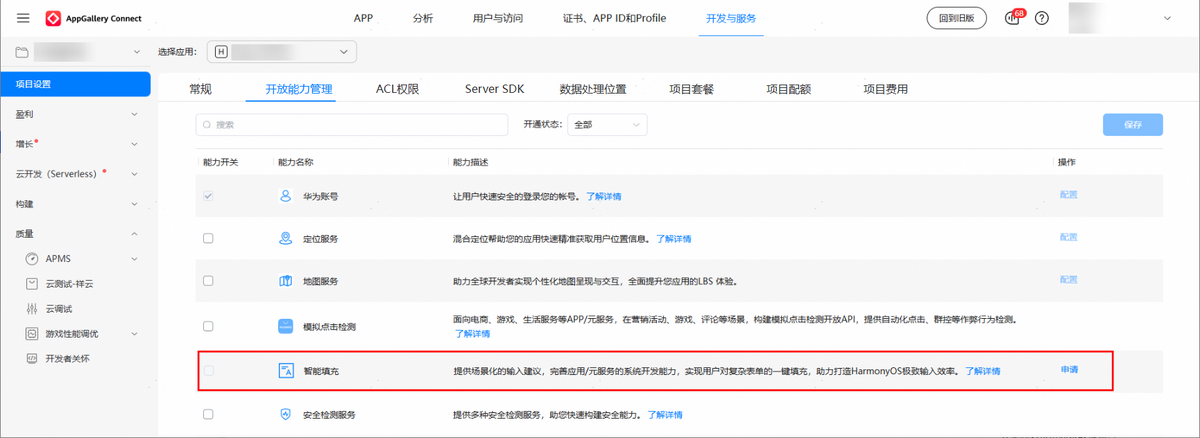Click the 智能填充 smart fill icon

pyautogui.click(x=284, y=371)
